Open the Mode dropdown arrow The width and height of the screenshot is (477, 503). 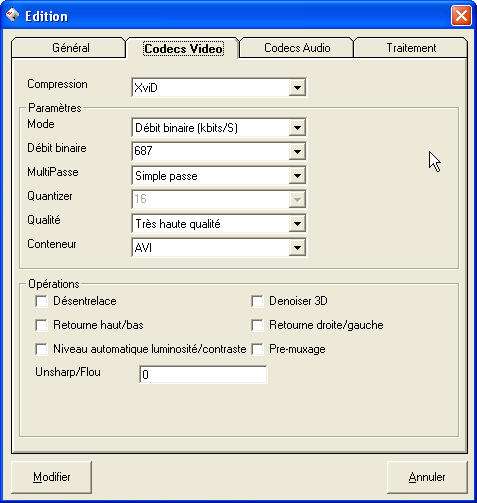click(x=297, y=128)
